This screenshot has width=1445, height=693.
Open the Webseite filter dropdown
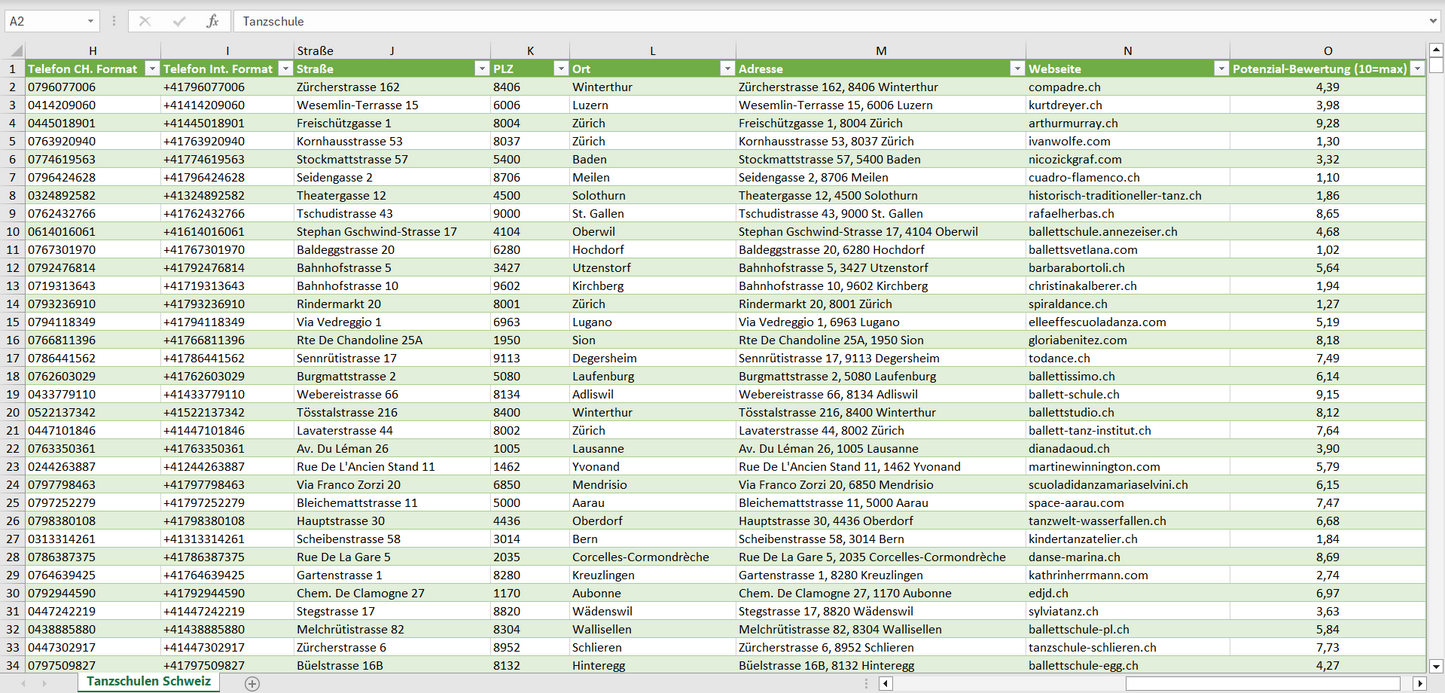coord(1220,69)
